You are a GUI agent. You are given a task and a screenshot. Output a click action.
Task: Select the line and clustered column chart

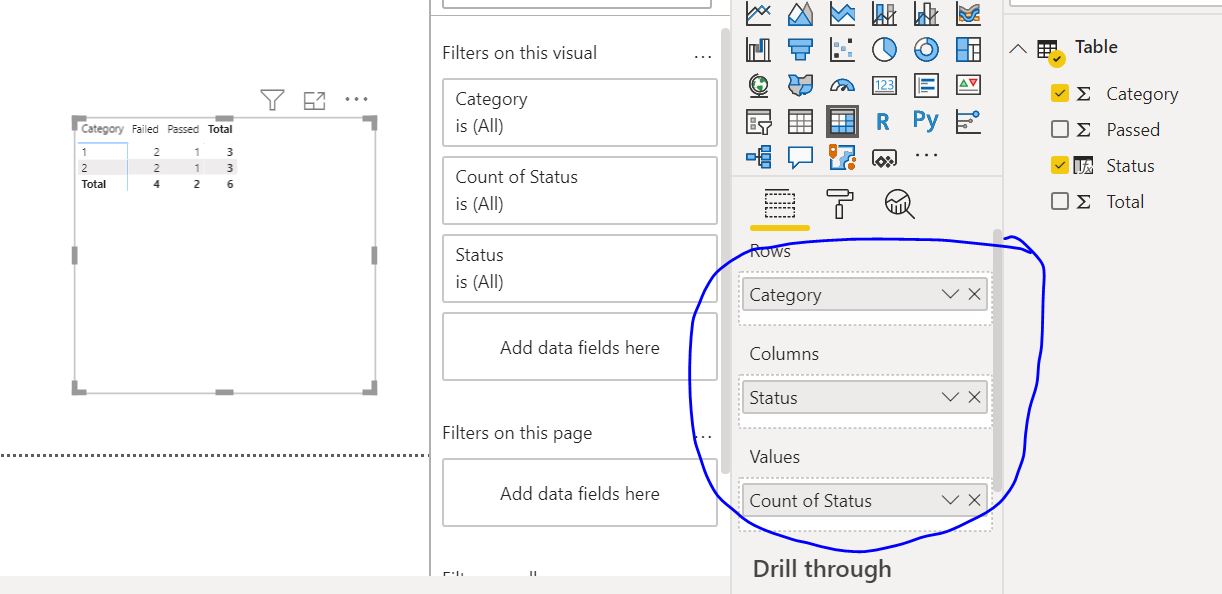[926, 13]
